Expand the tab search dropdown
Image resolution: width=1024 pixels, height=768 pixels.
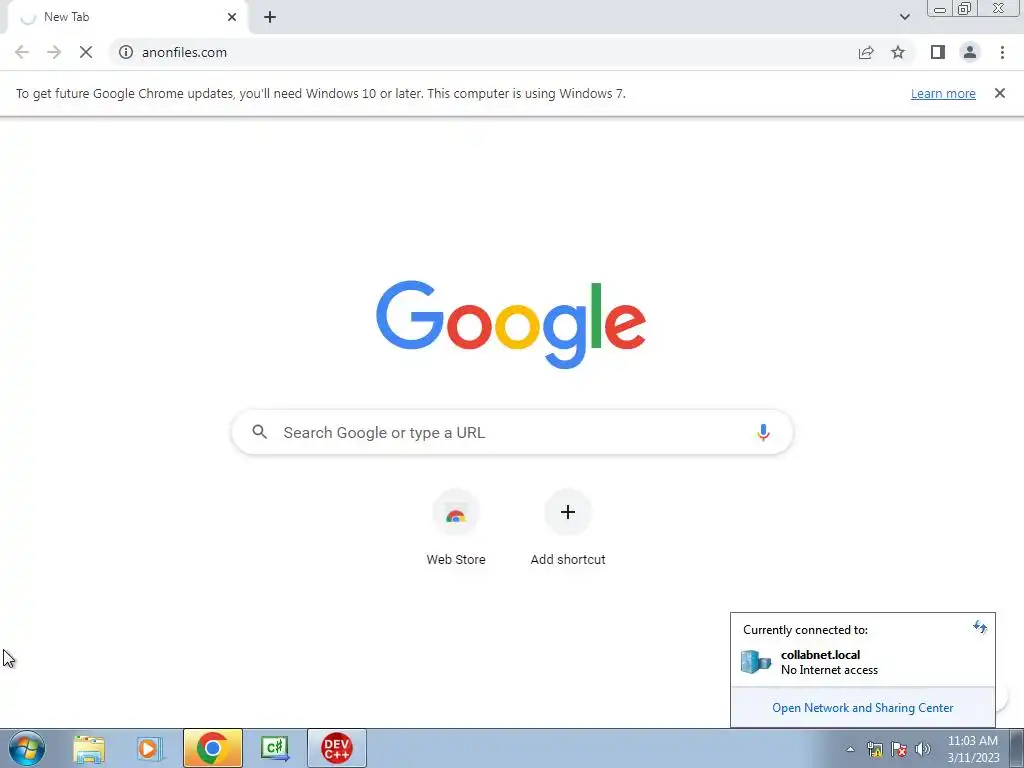(x=904, y=17)
